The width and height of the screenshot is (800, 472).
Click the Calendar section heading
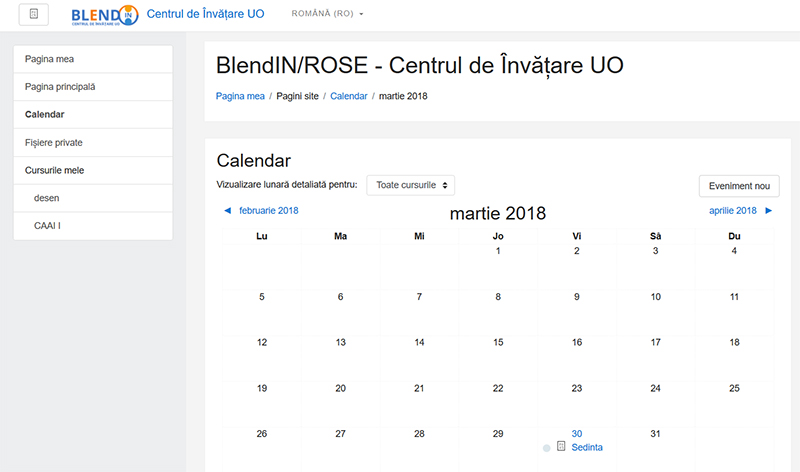click(254, 161)
